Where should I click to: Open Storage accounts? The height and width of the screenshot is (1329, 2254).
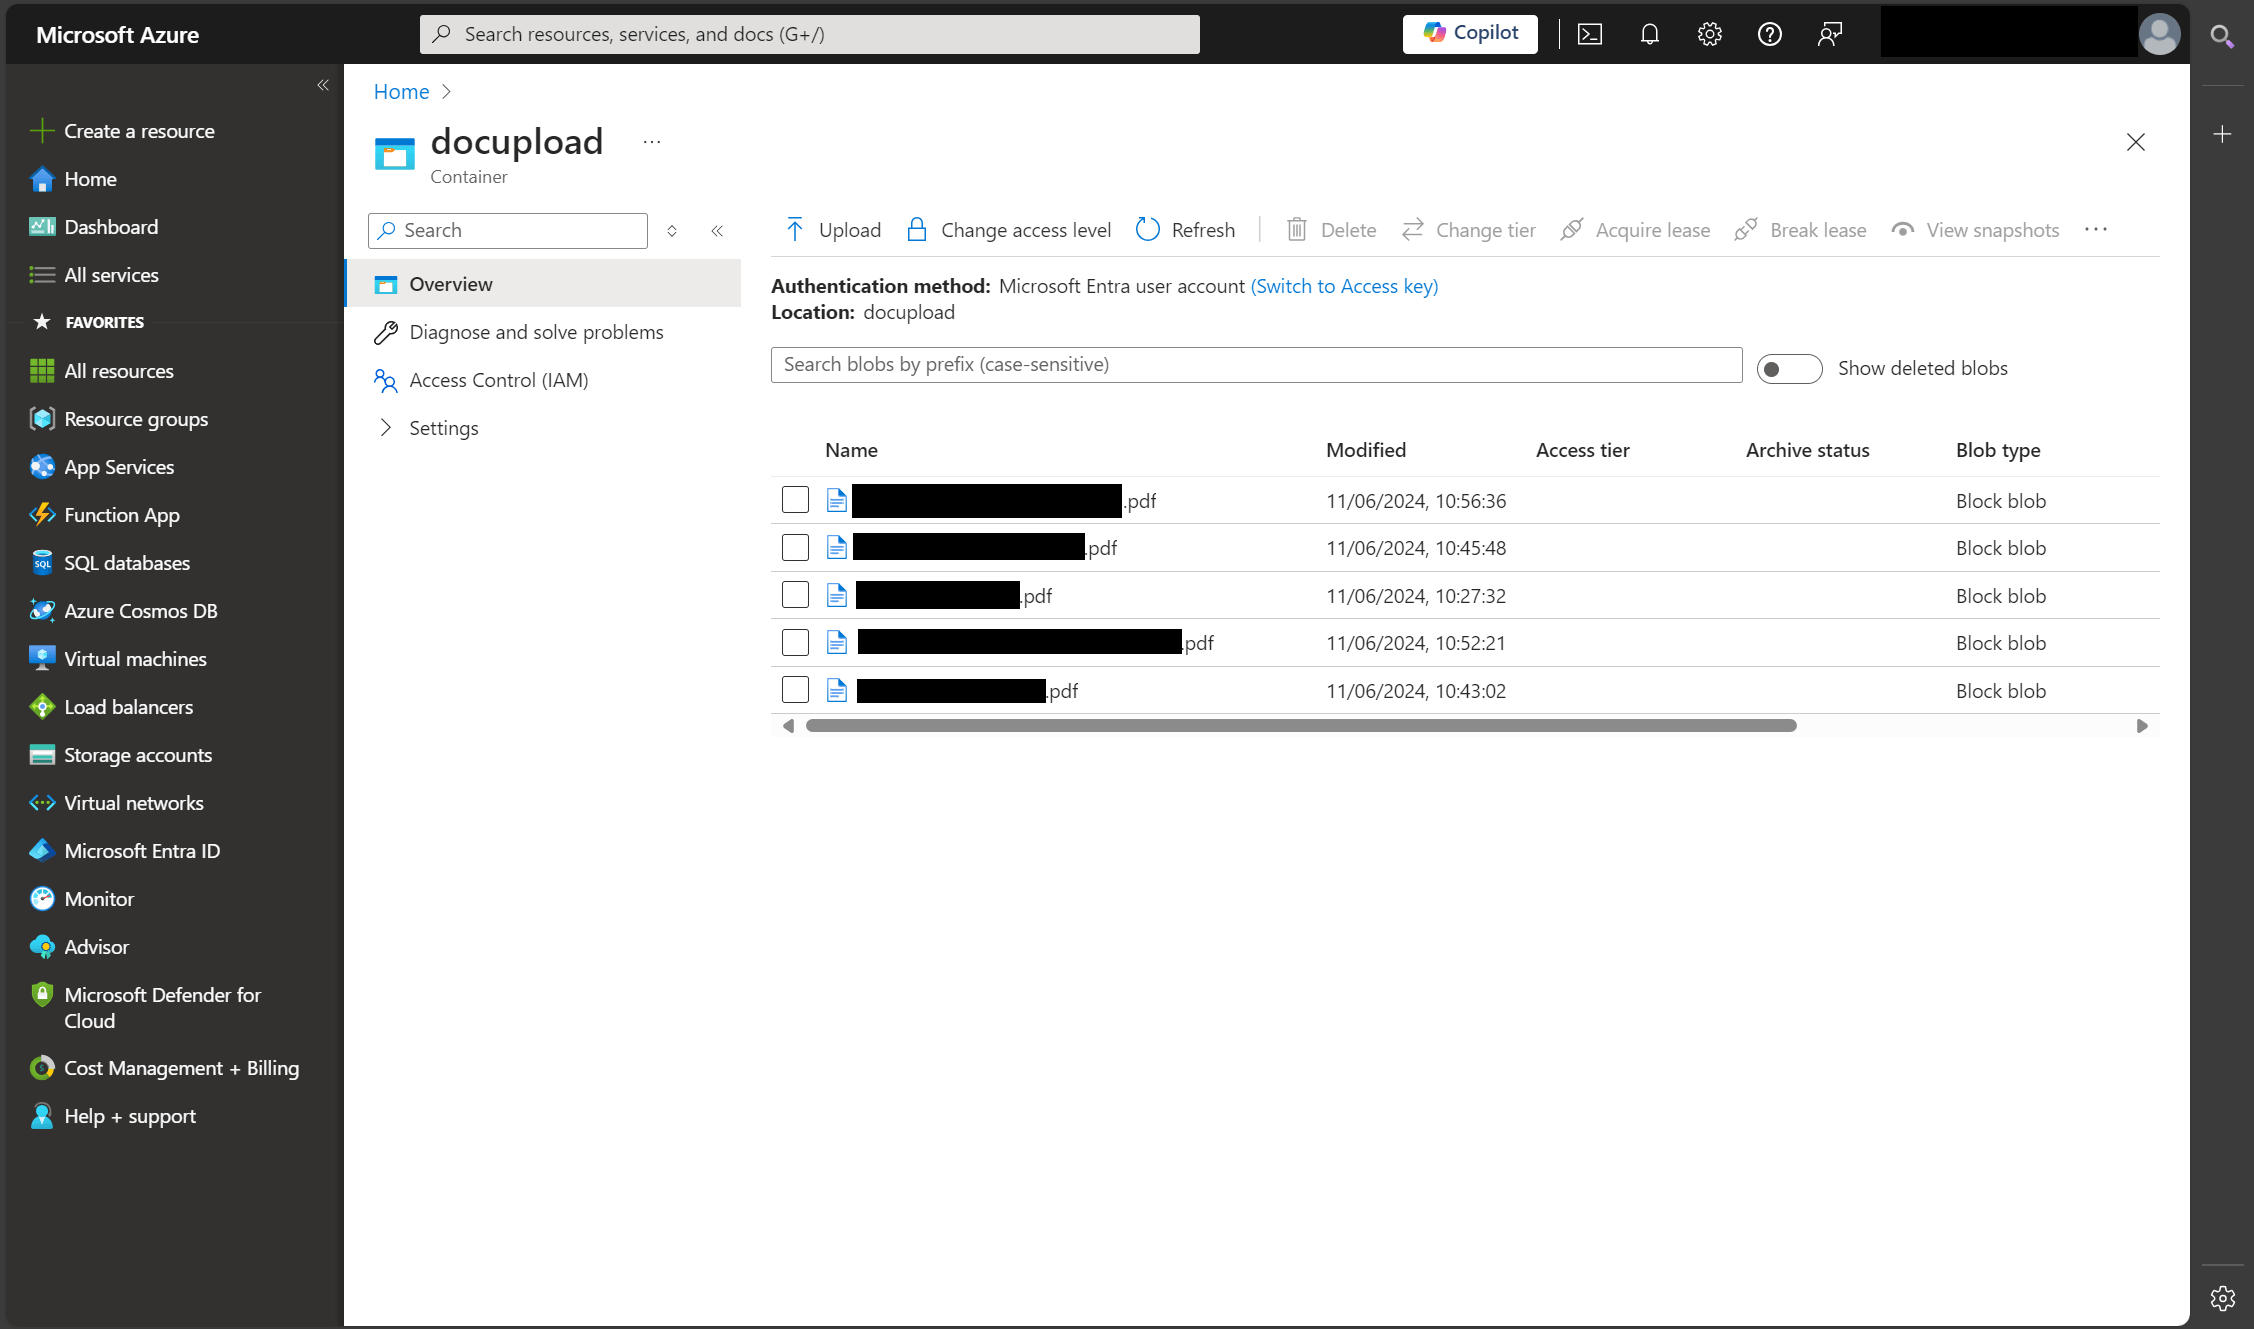click(138, 755)
